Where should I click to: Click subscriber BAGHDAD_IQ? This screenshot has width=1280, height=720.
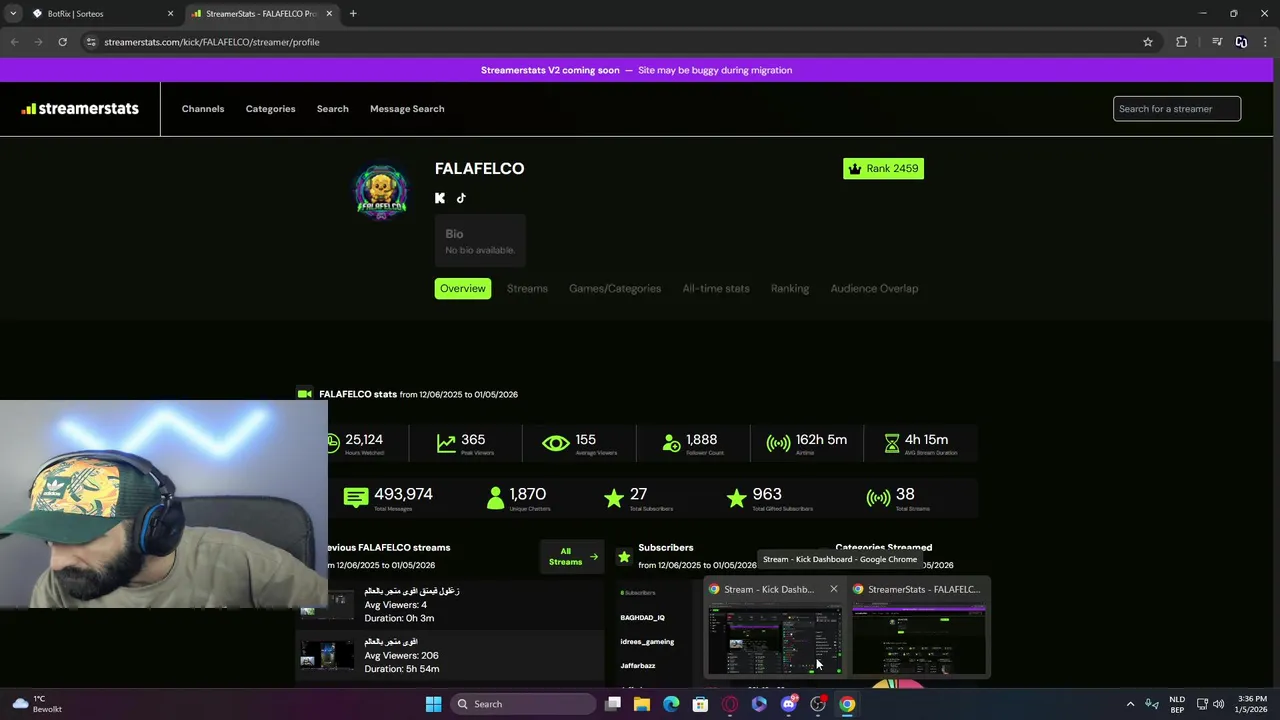pos(642,618)
